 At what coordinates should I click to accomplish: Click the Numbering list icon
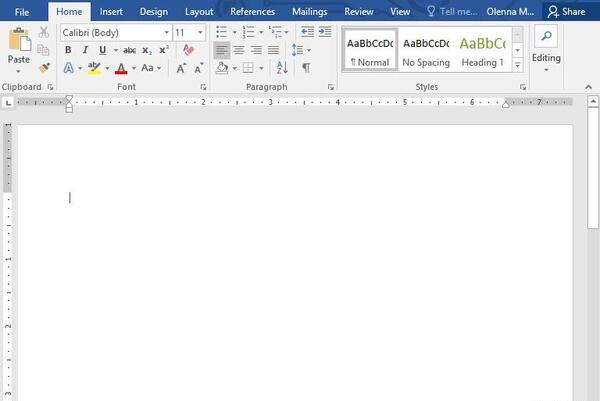[x=248, y=32]
